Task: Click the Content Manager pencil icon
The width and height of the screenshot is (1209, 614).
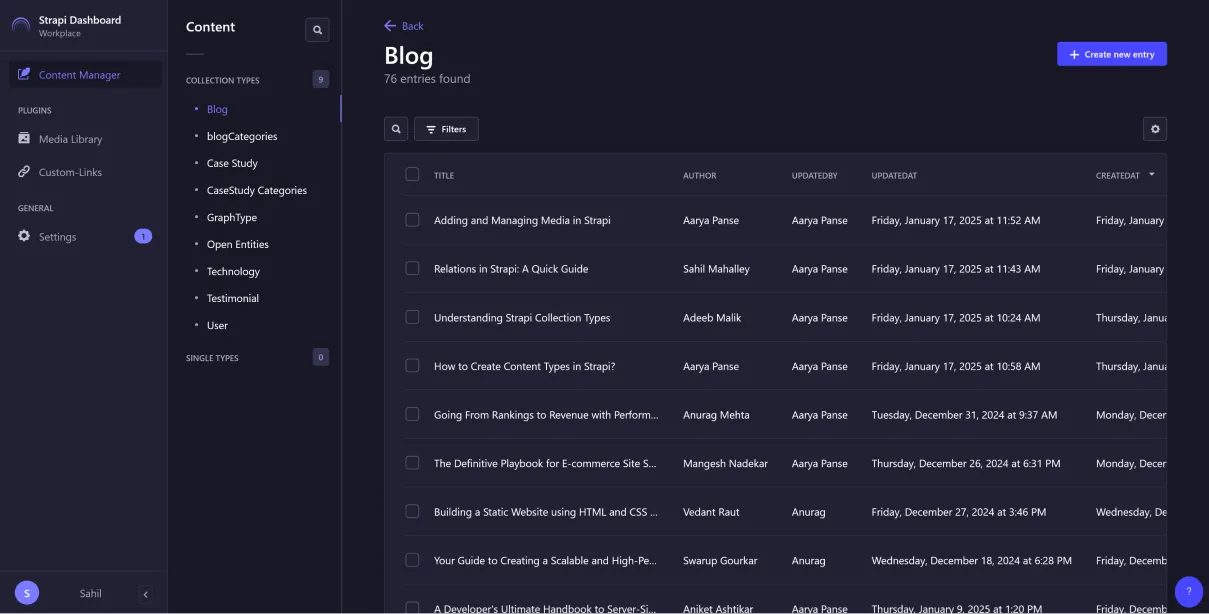Action: [x=24, y=74]
